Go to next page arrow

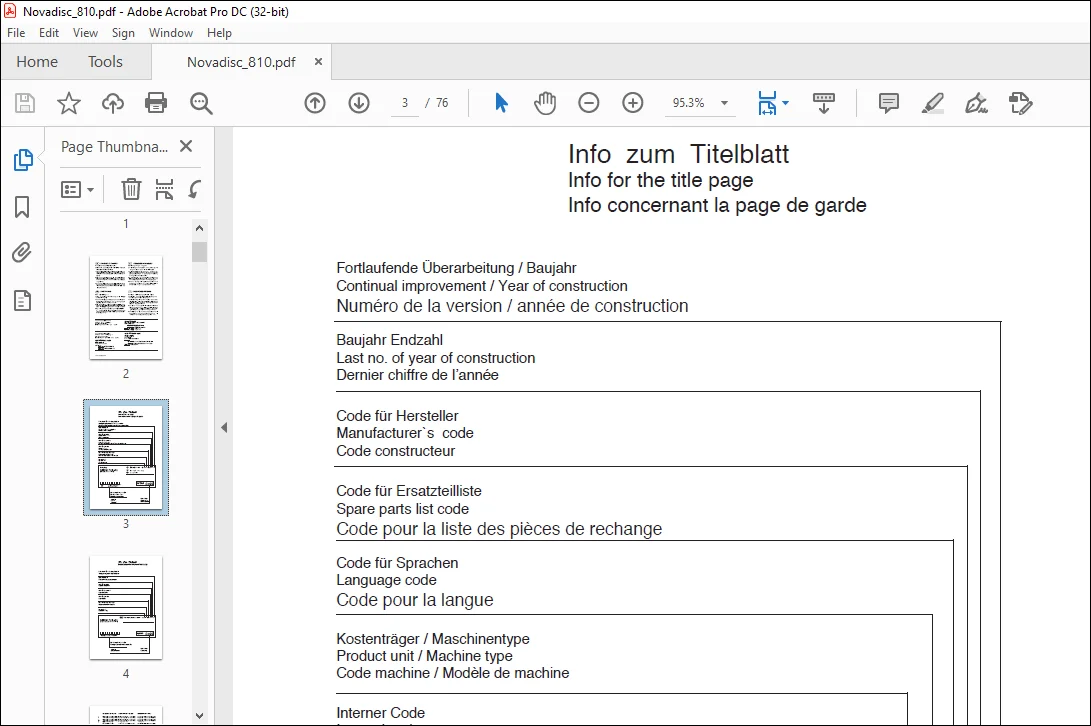(x=359, y=103)
